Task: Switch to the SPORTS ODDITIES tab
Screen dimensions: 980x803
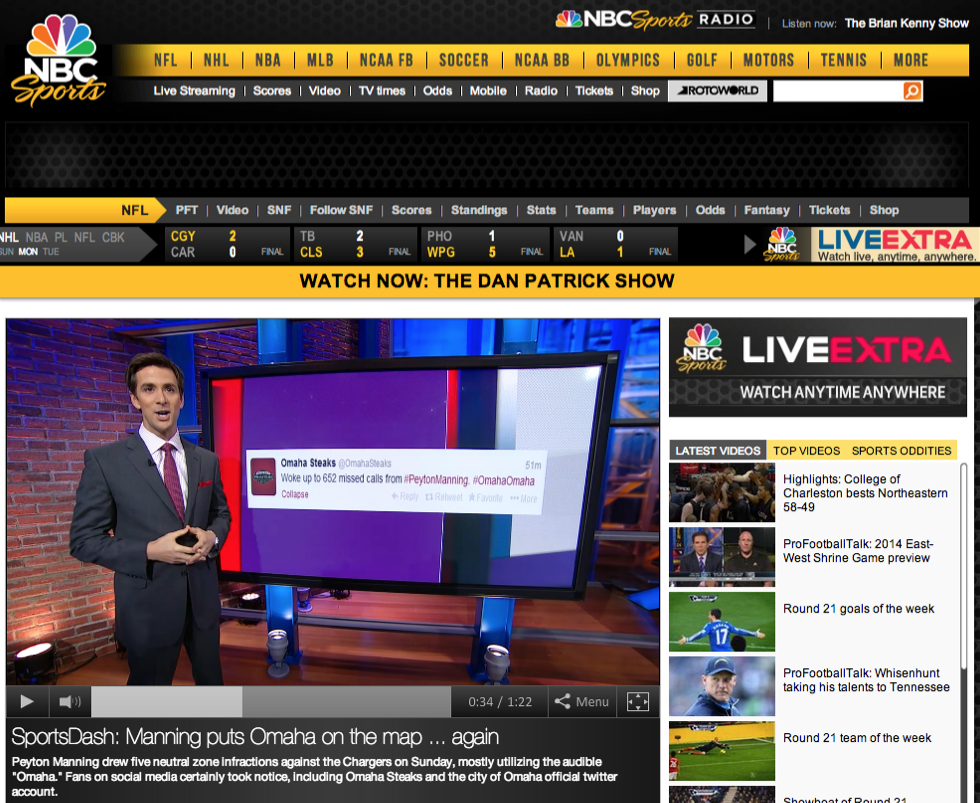Action: (x=901, y=451)
